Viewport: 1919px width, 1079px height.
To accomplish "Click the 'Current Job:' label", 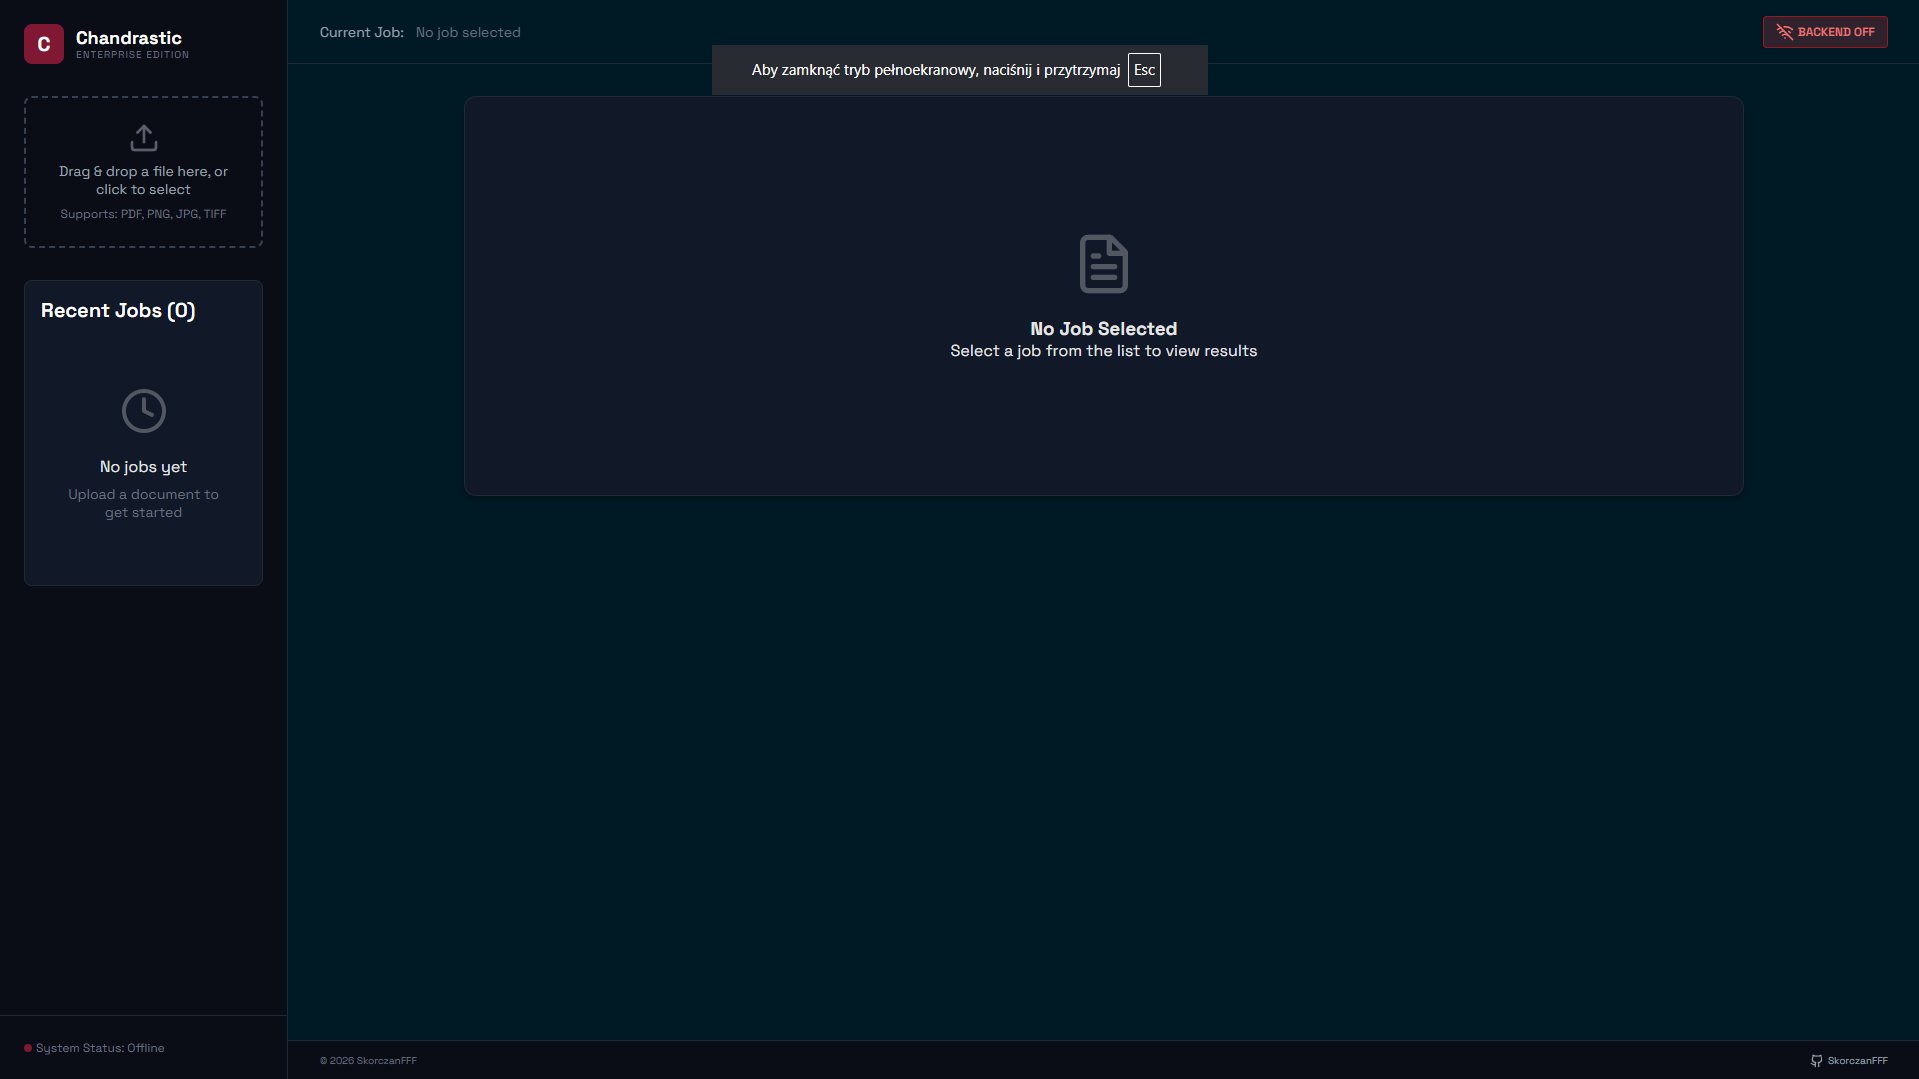I will 362,32.
